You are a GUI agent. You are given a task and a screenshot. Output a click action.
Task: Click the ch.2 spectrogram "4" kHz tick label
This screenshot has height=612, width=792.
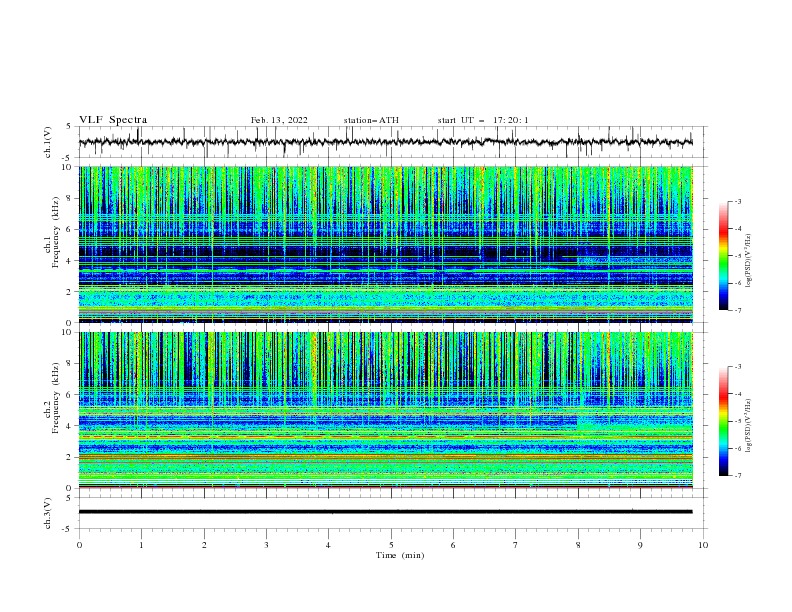point(69,426)
